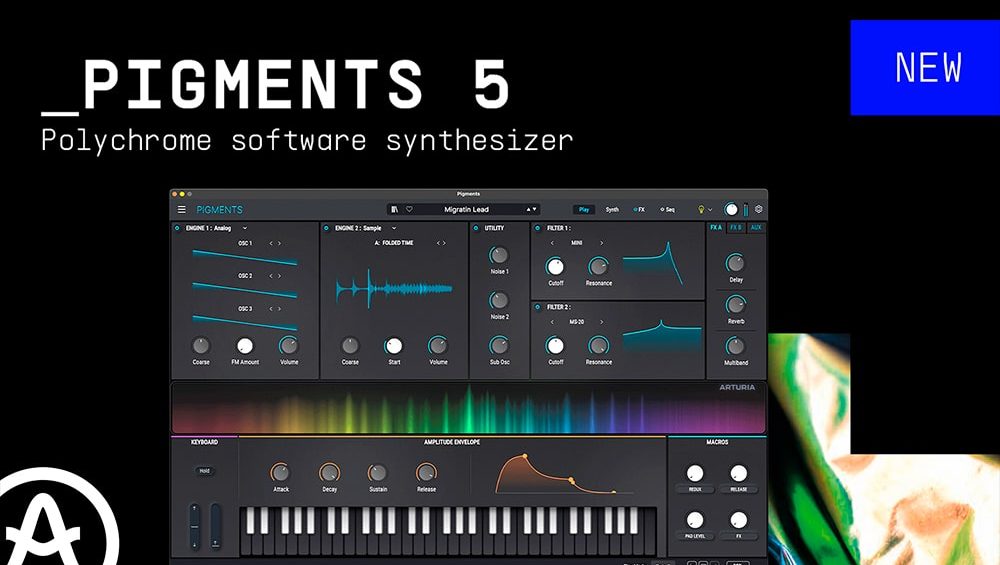Image resolution: width=1000 pixels, height=565 pixels.
Task: Toggle the keyboard Hold button
Action: click(x=205, y=471)
